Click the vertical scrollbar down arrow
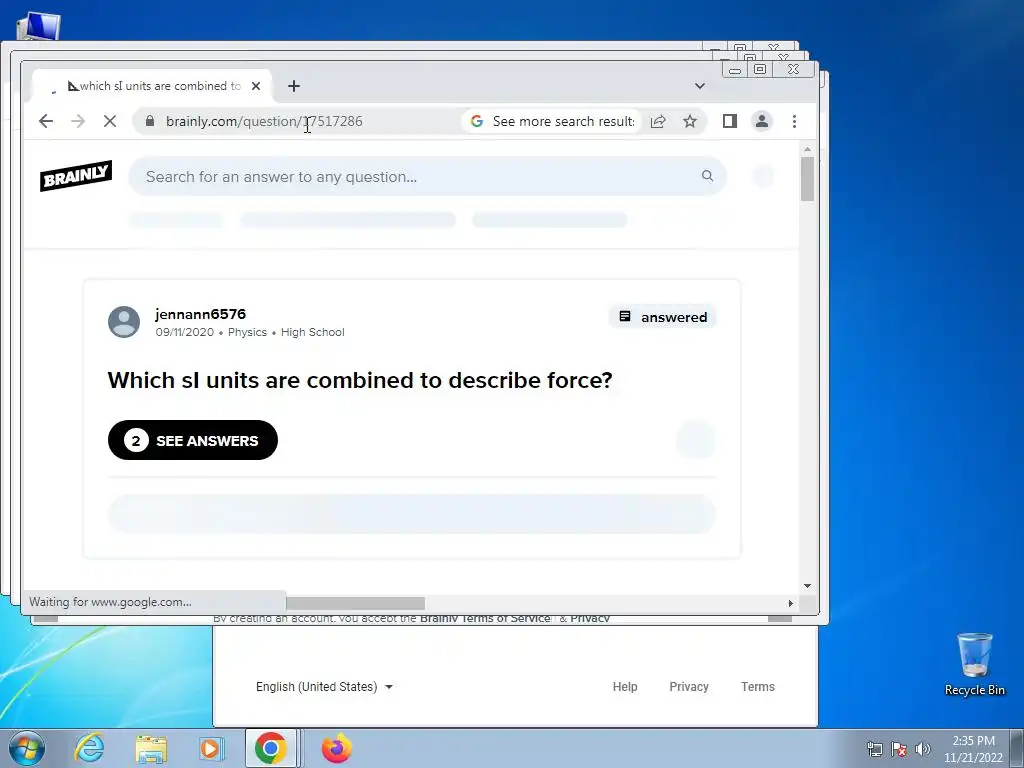 click(x=807, y=586)
